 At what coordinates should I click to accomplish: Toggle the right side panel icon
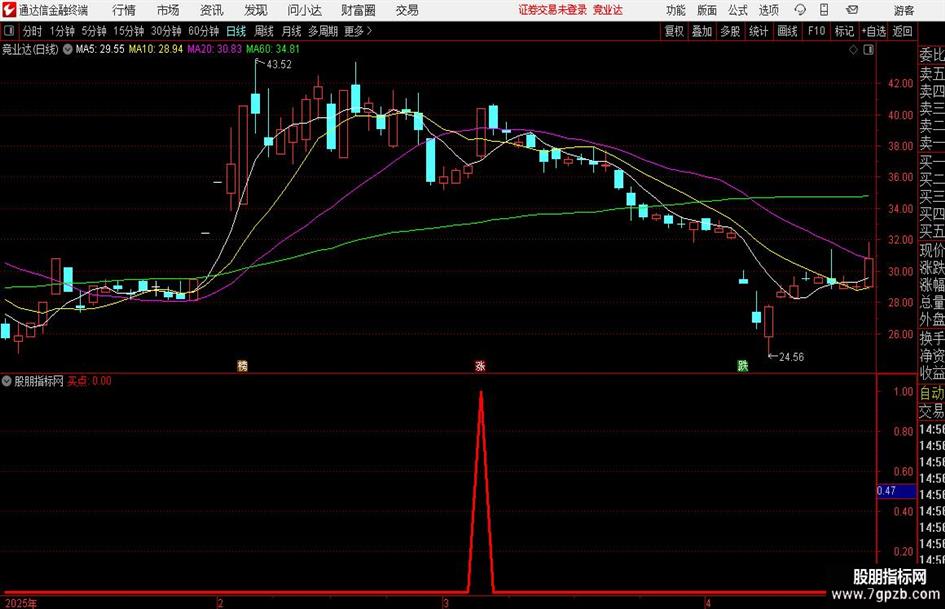pyautogui.click(x=868, y=49)
